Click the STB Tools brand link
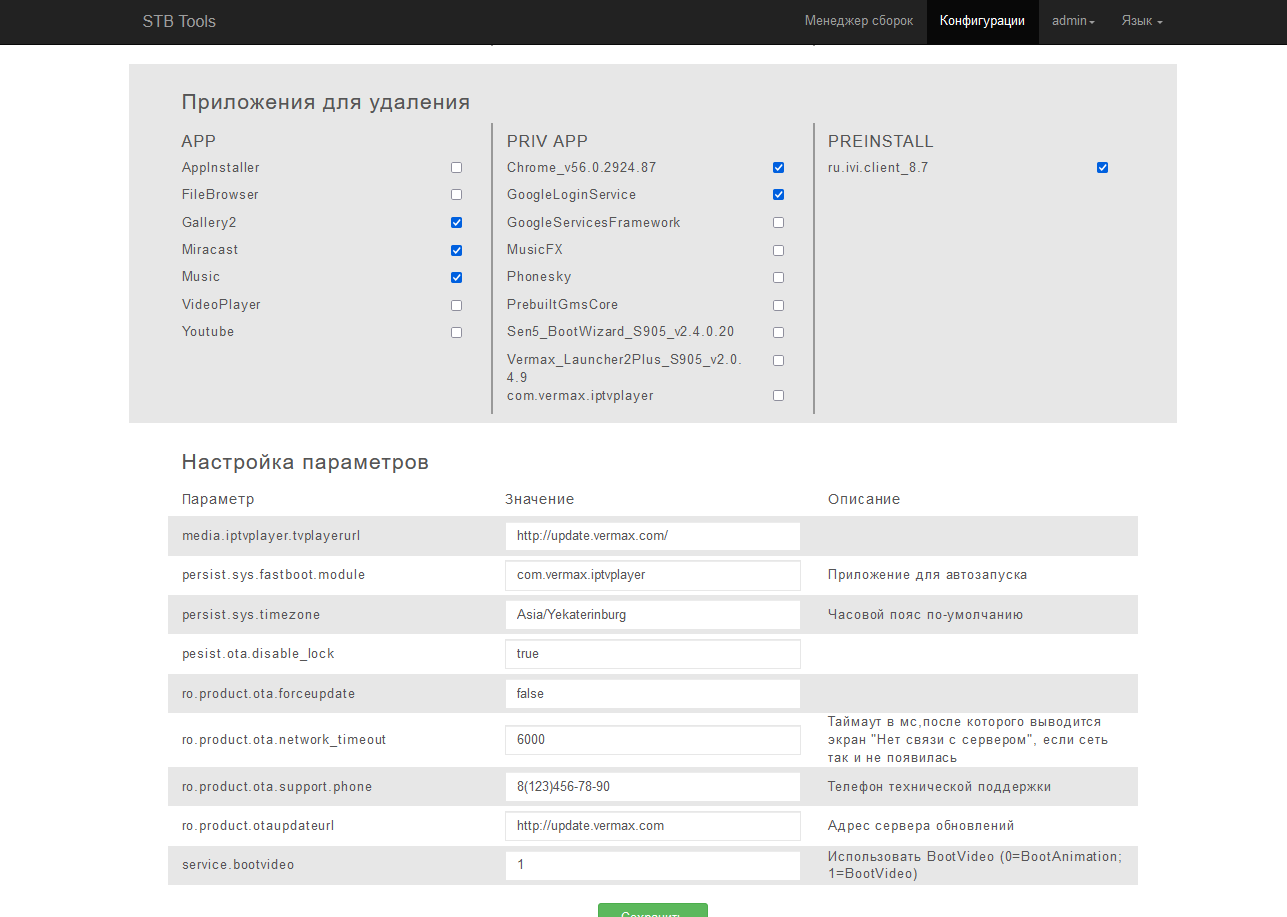 pyautogui.click(x=179, y=21)
